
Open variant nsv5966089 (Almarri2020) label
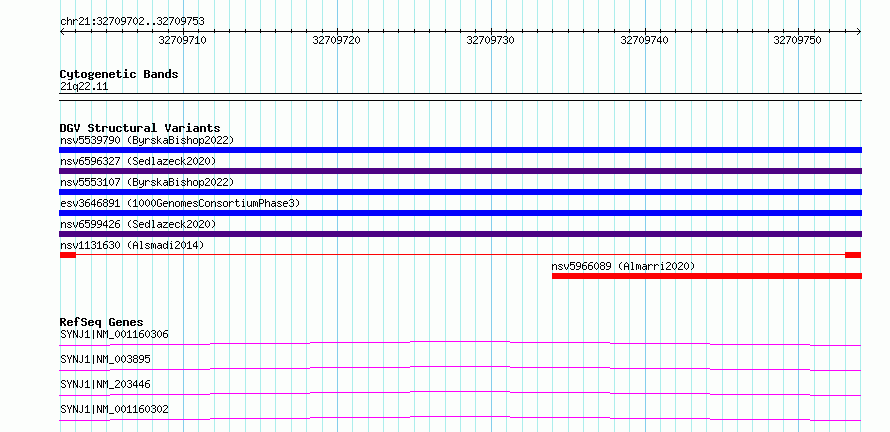click(623, 266)
